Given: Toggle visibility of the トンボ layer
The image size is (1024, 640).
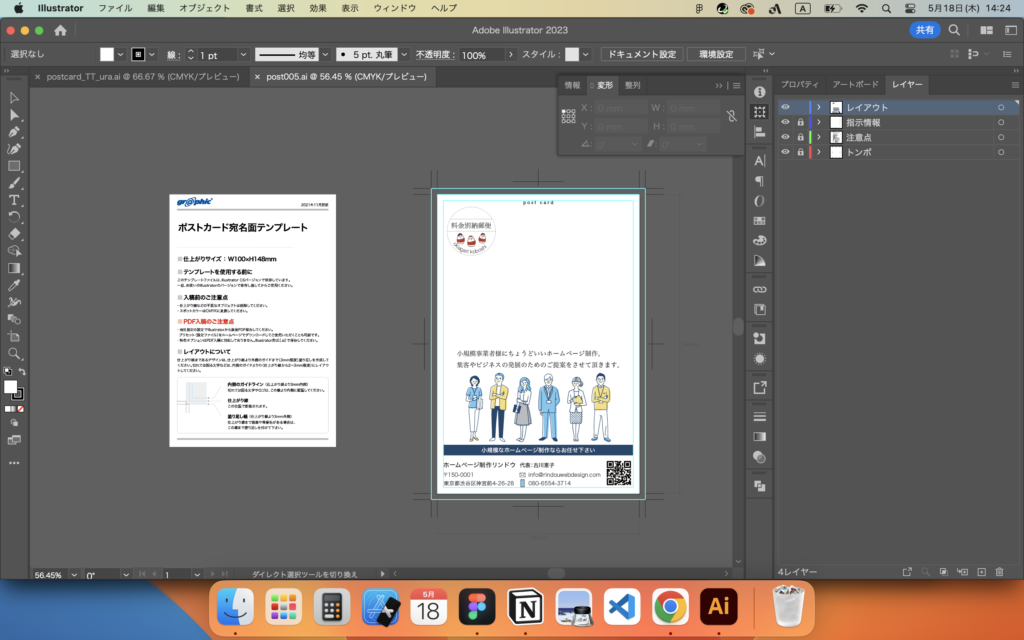Looking at the screenshot, I should [785, 152].
